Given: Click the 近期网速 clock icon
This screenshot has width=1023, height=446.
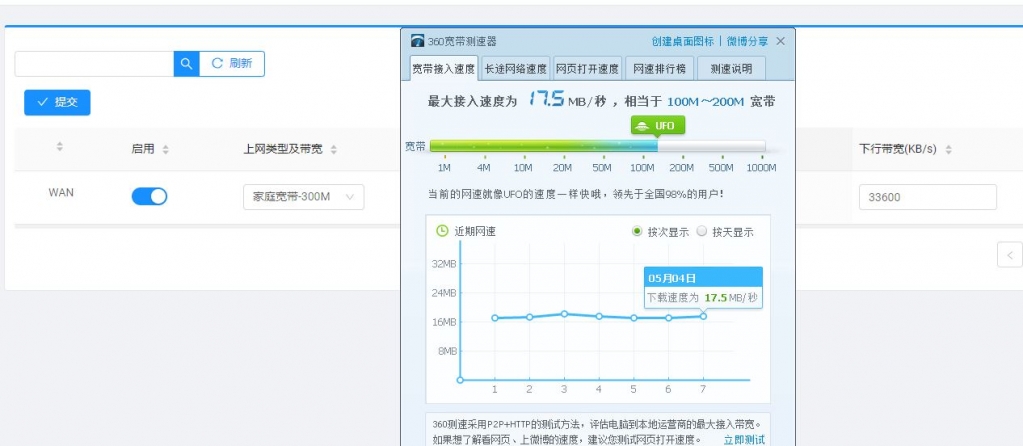Looking at the screenshot, I should click(442, 231).
